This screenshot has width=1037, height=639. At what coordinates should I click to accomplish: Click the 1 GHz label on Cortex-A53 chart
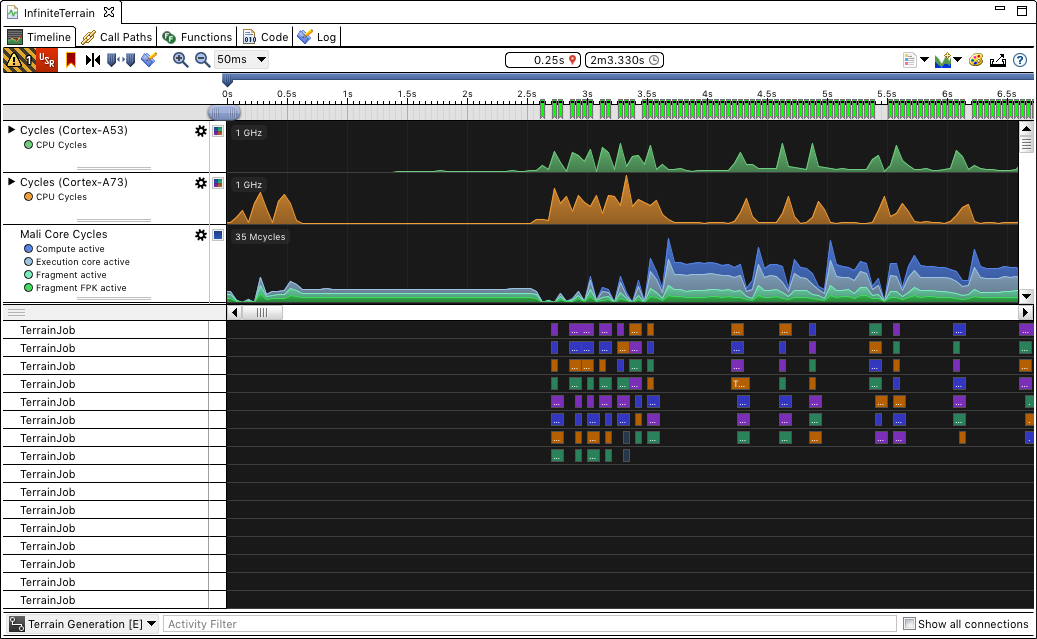[x=249, y=133]
